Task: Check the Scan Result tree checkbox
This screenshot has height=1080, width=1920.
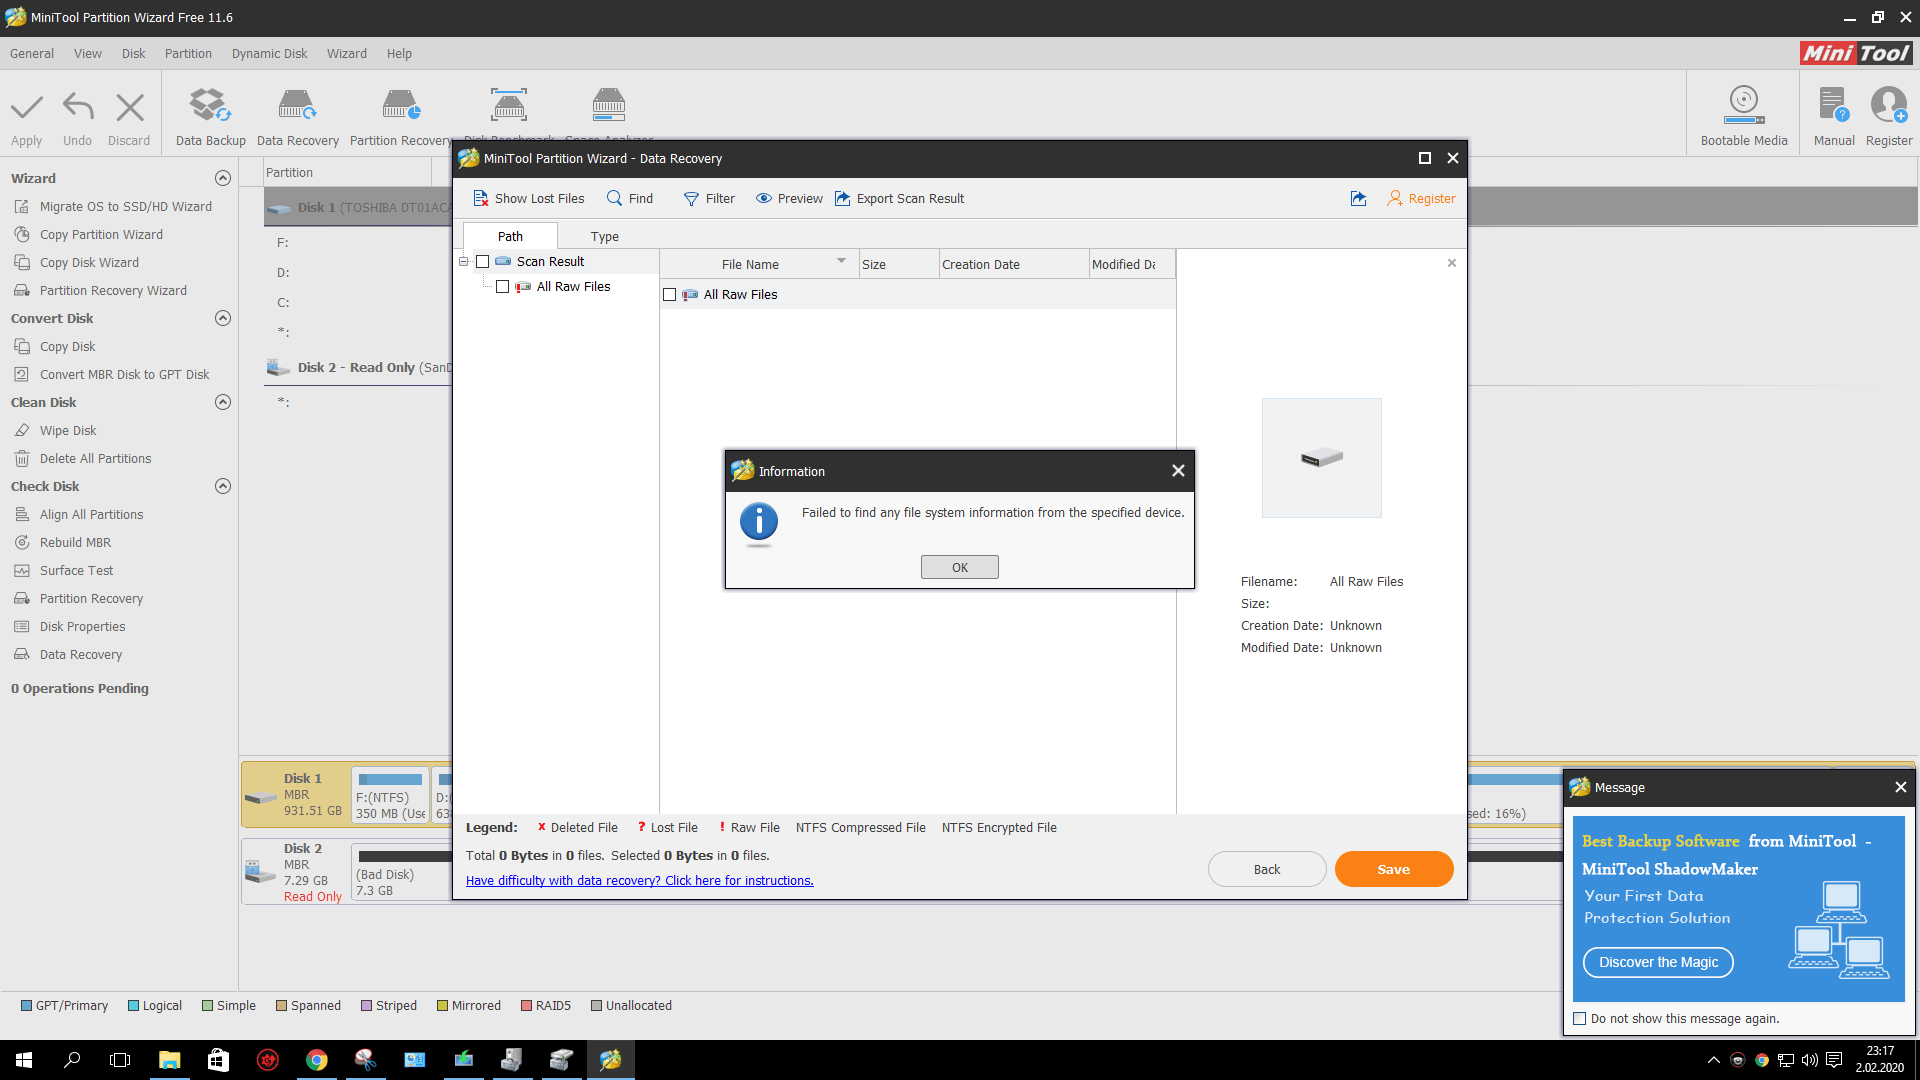Action: (x=483, y=262)
